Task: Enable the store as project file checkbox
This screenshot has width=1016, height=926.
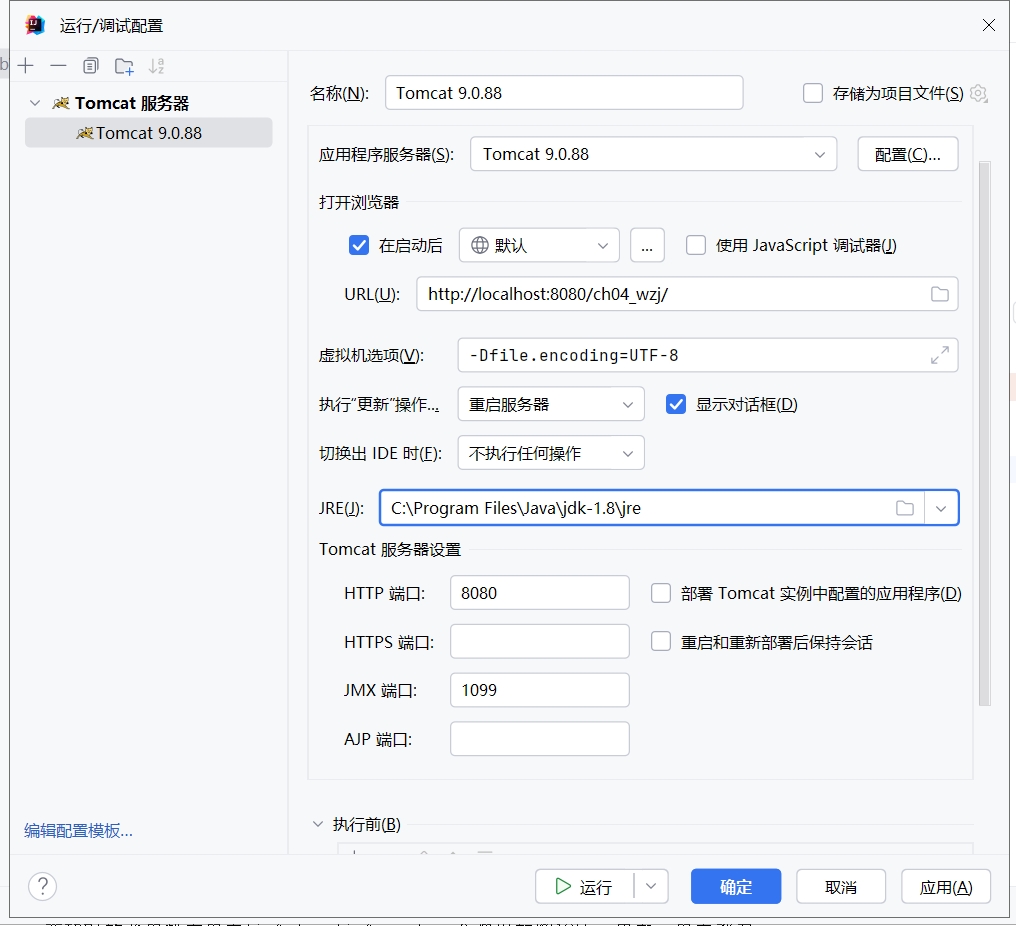Action: 813,93
